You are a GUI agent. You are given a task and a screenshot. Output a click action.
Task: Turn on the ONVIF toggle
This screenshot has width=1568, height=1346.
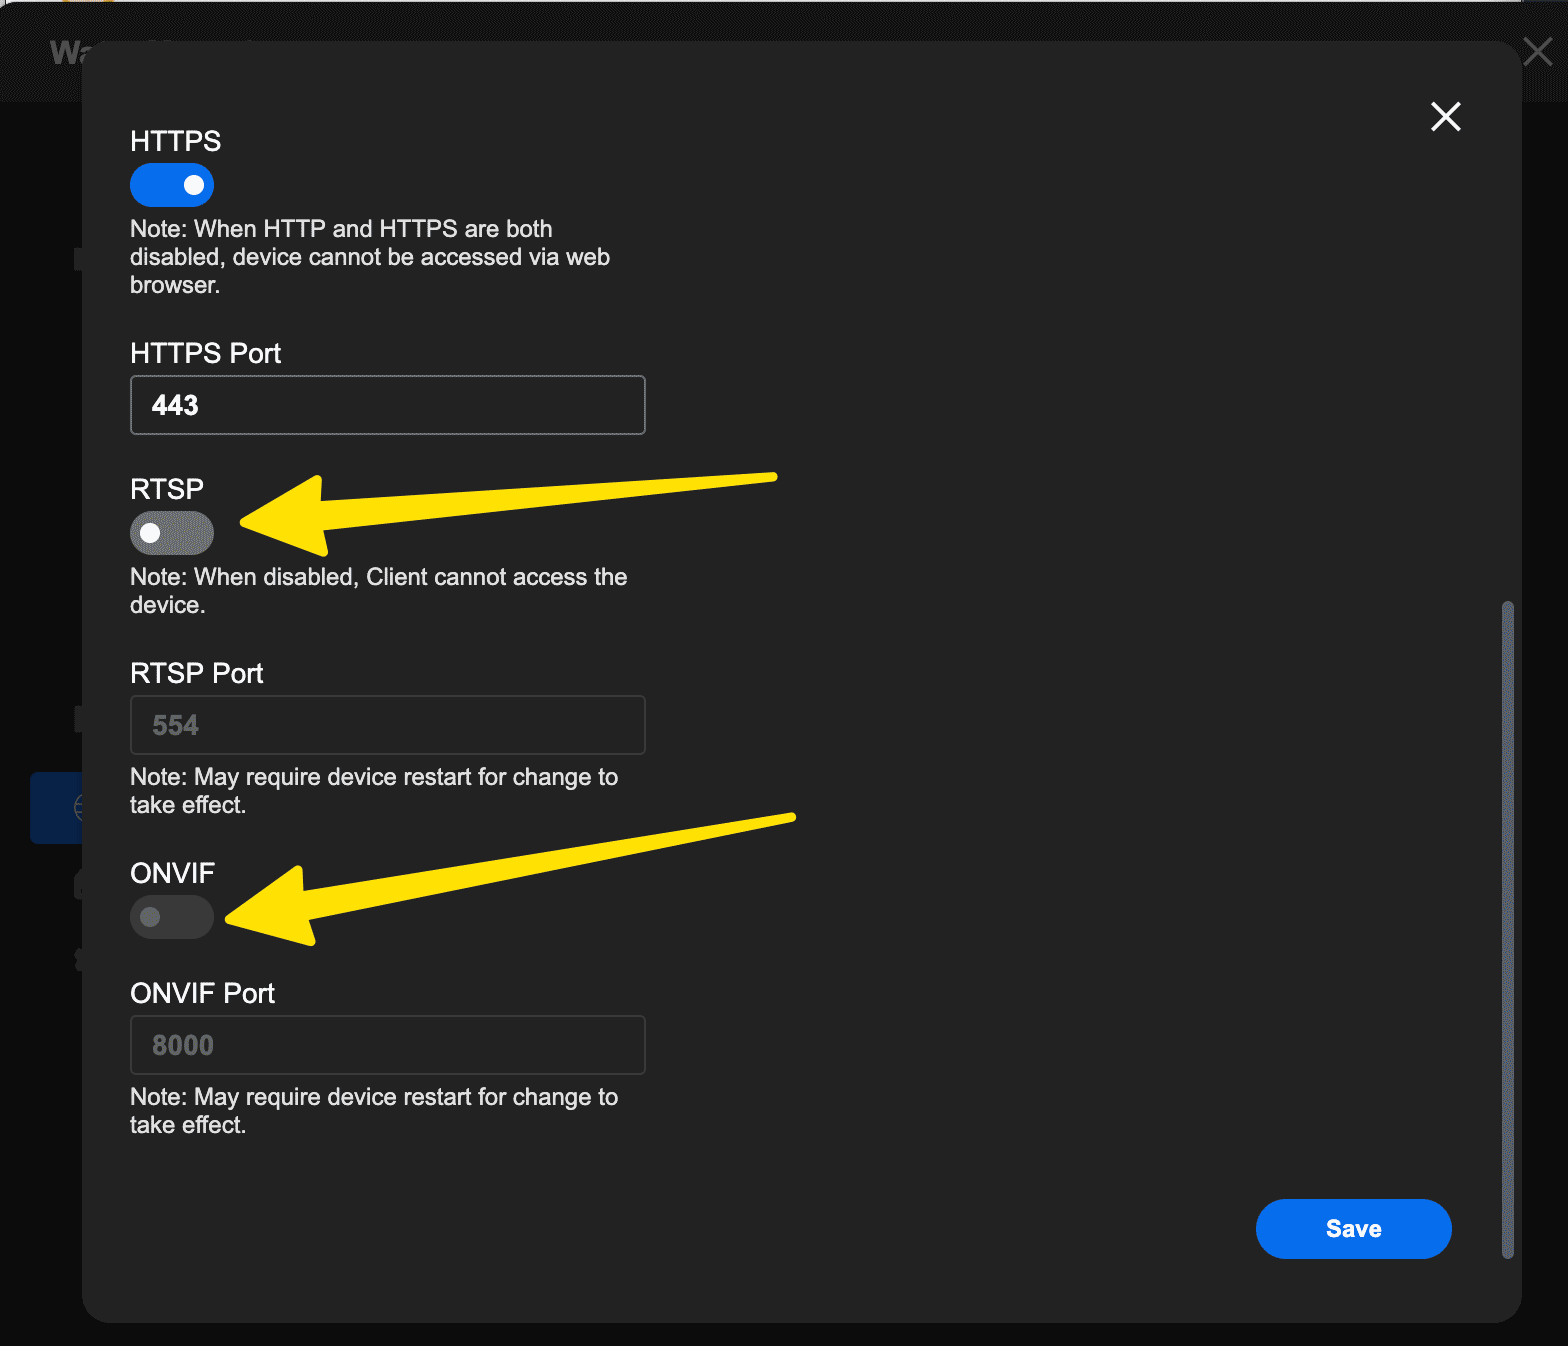pyautogui.click(x=172, y=917)
